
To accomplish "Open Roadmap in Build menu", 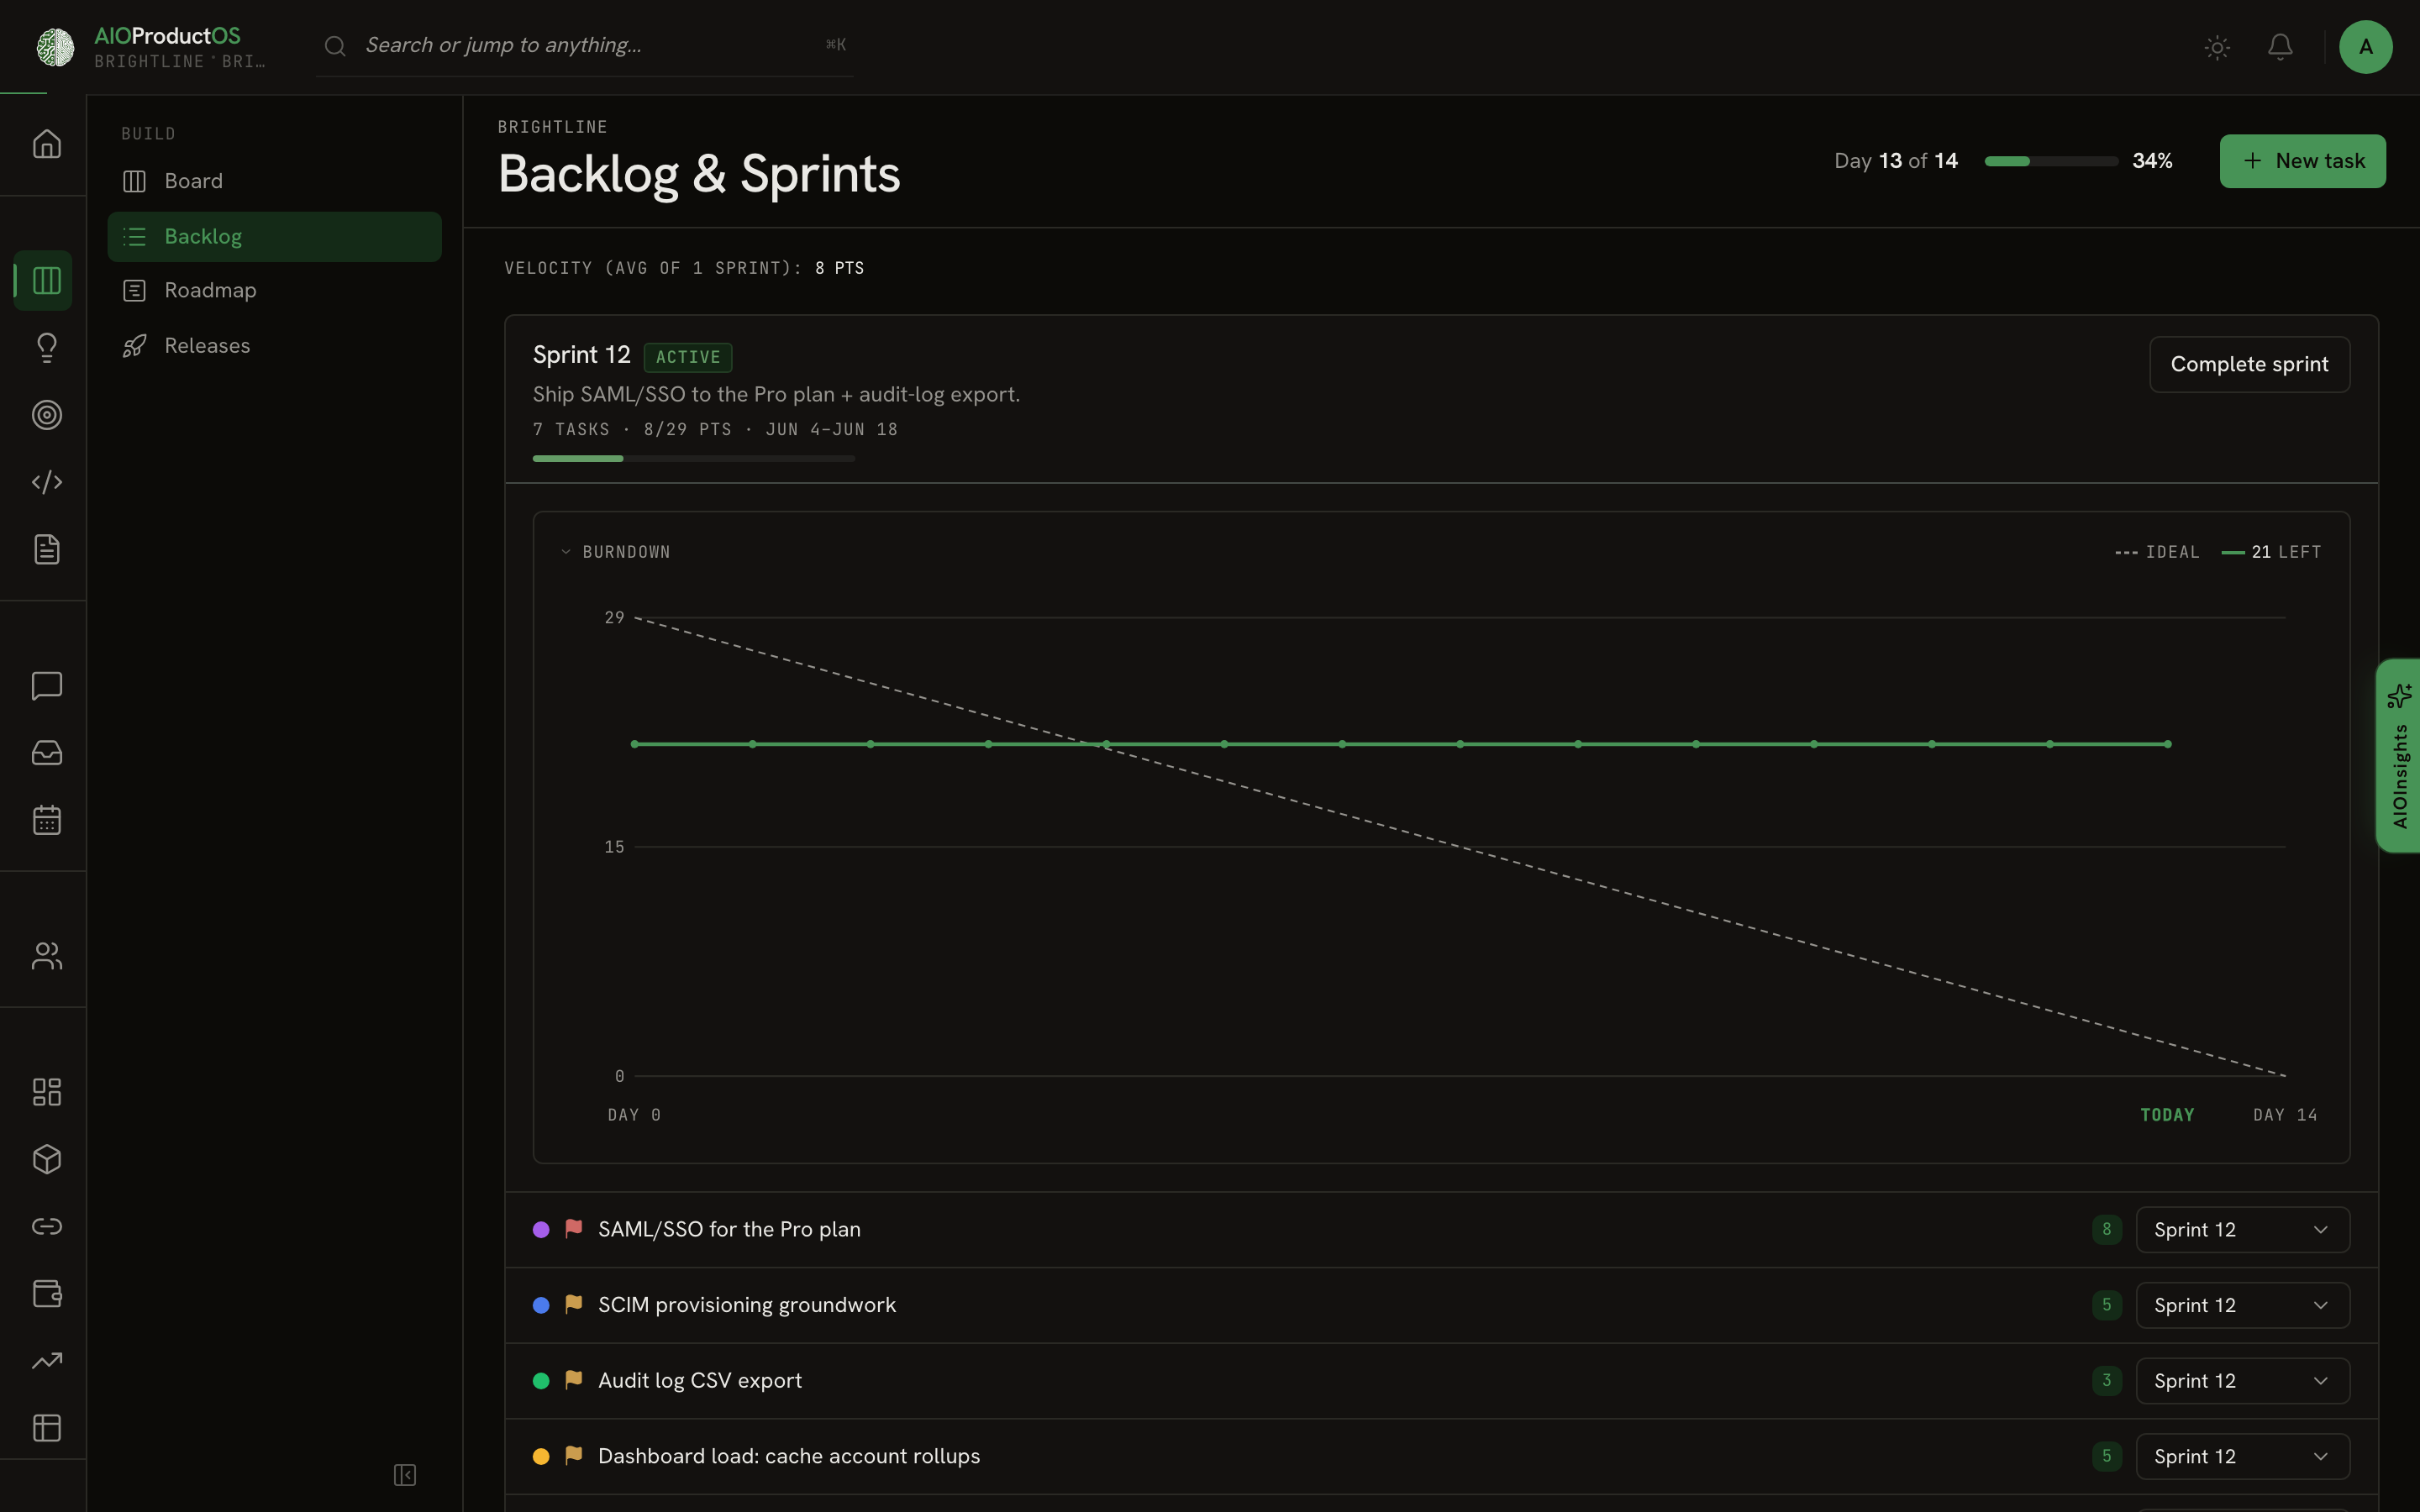I will click(x=274, y=290).
